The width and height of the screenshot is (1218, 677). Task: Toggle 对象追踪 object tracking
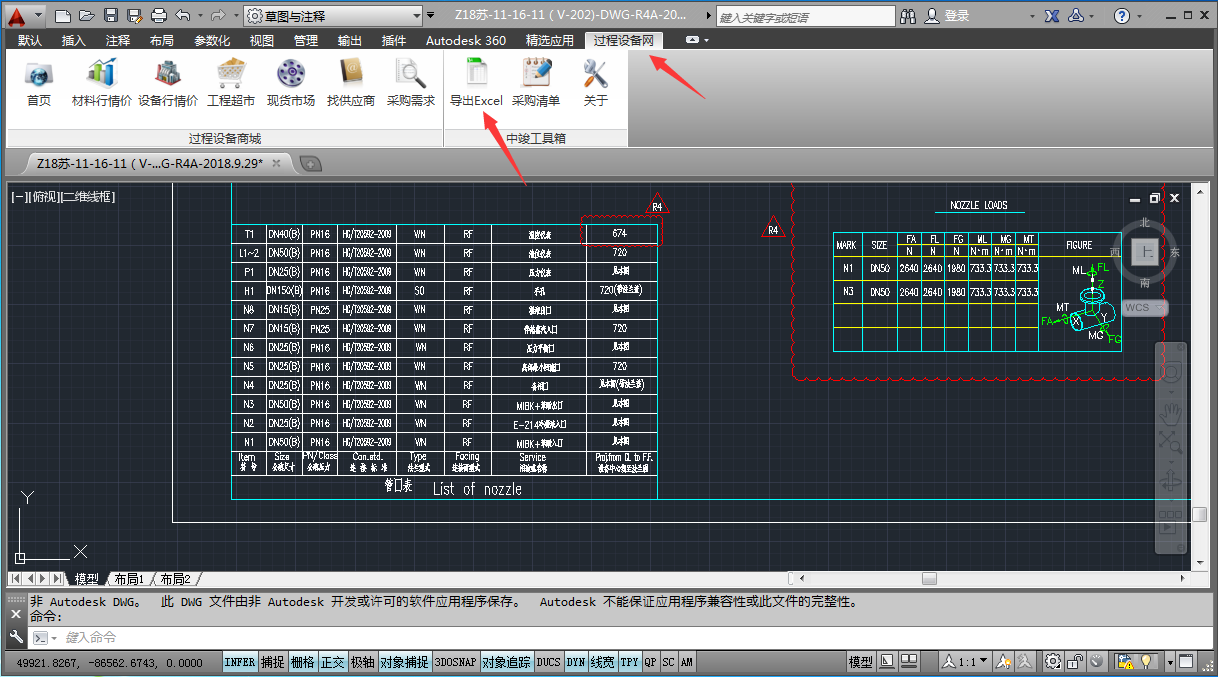pos(506,662)
